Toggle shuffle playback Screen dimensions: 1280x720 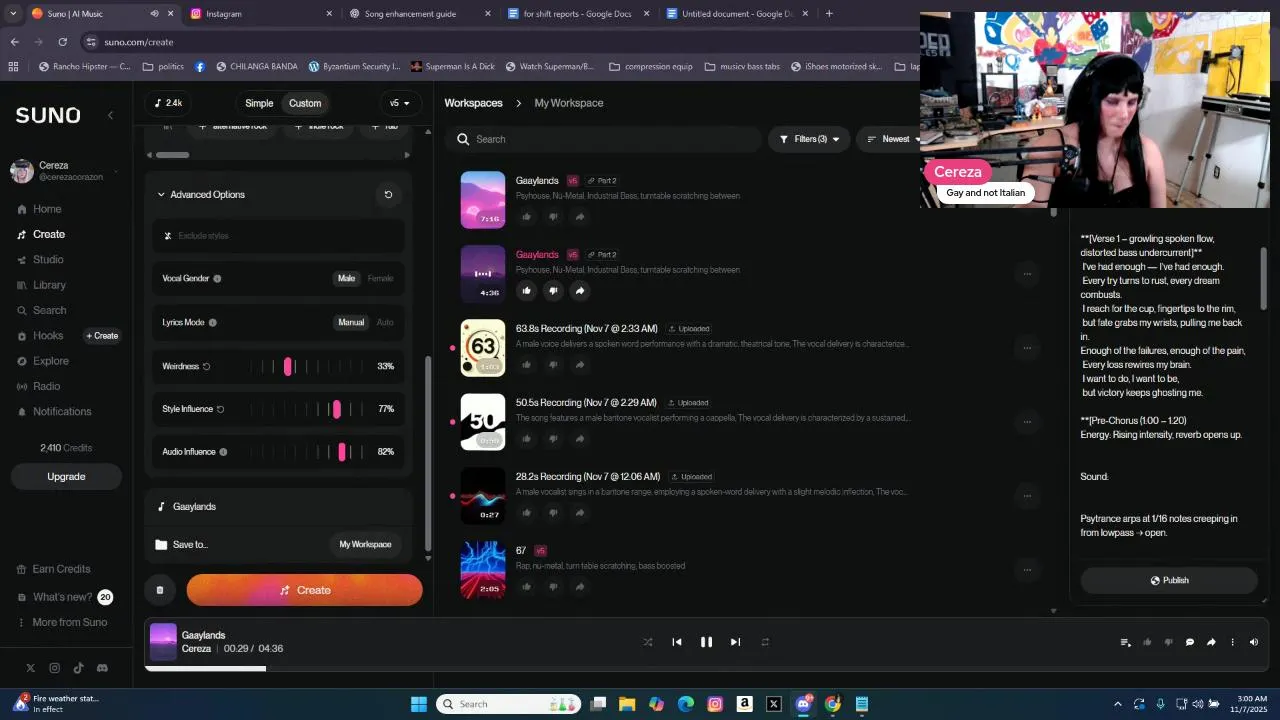pyautogui.click(x=648, y=642)
